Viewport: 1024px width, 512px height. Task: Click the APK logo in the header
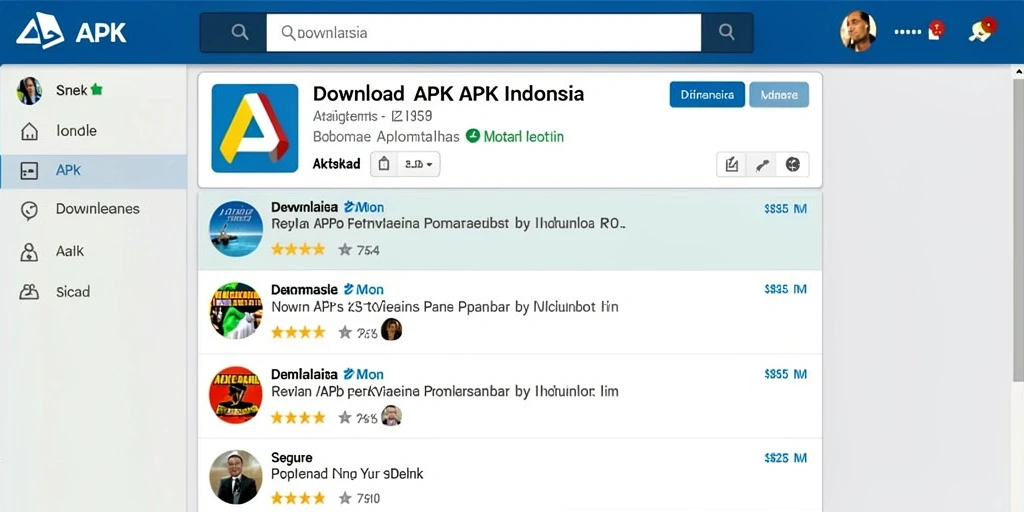pos(71,31)
